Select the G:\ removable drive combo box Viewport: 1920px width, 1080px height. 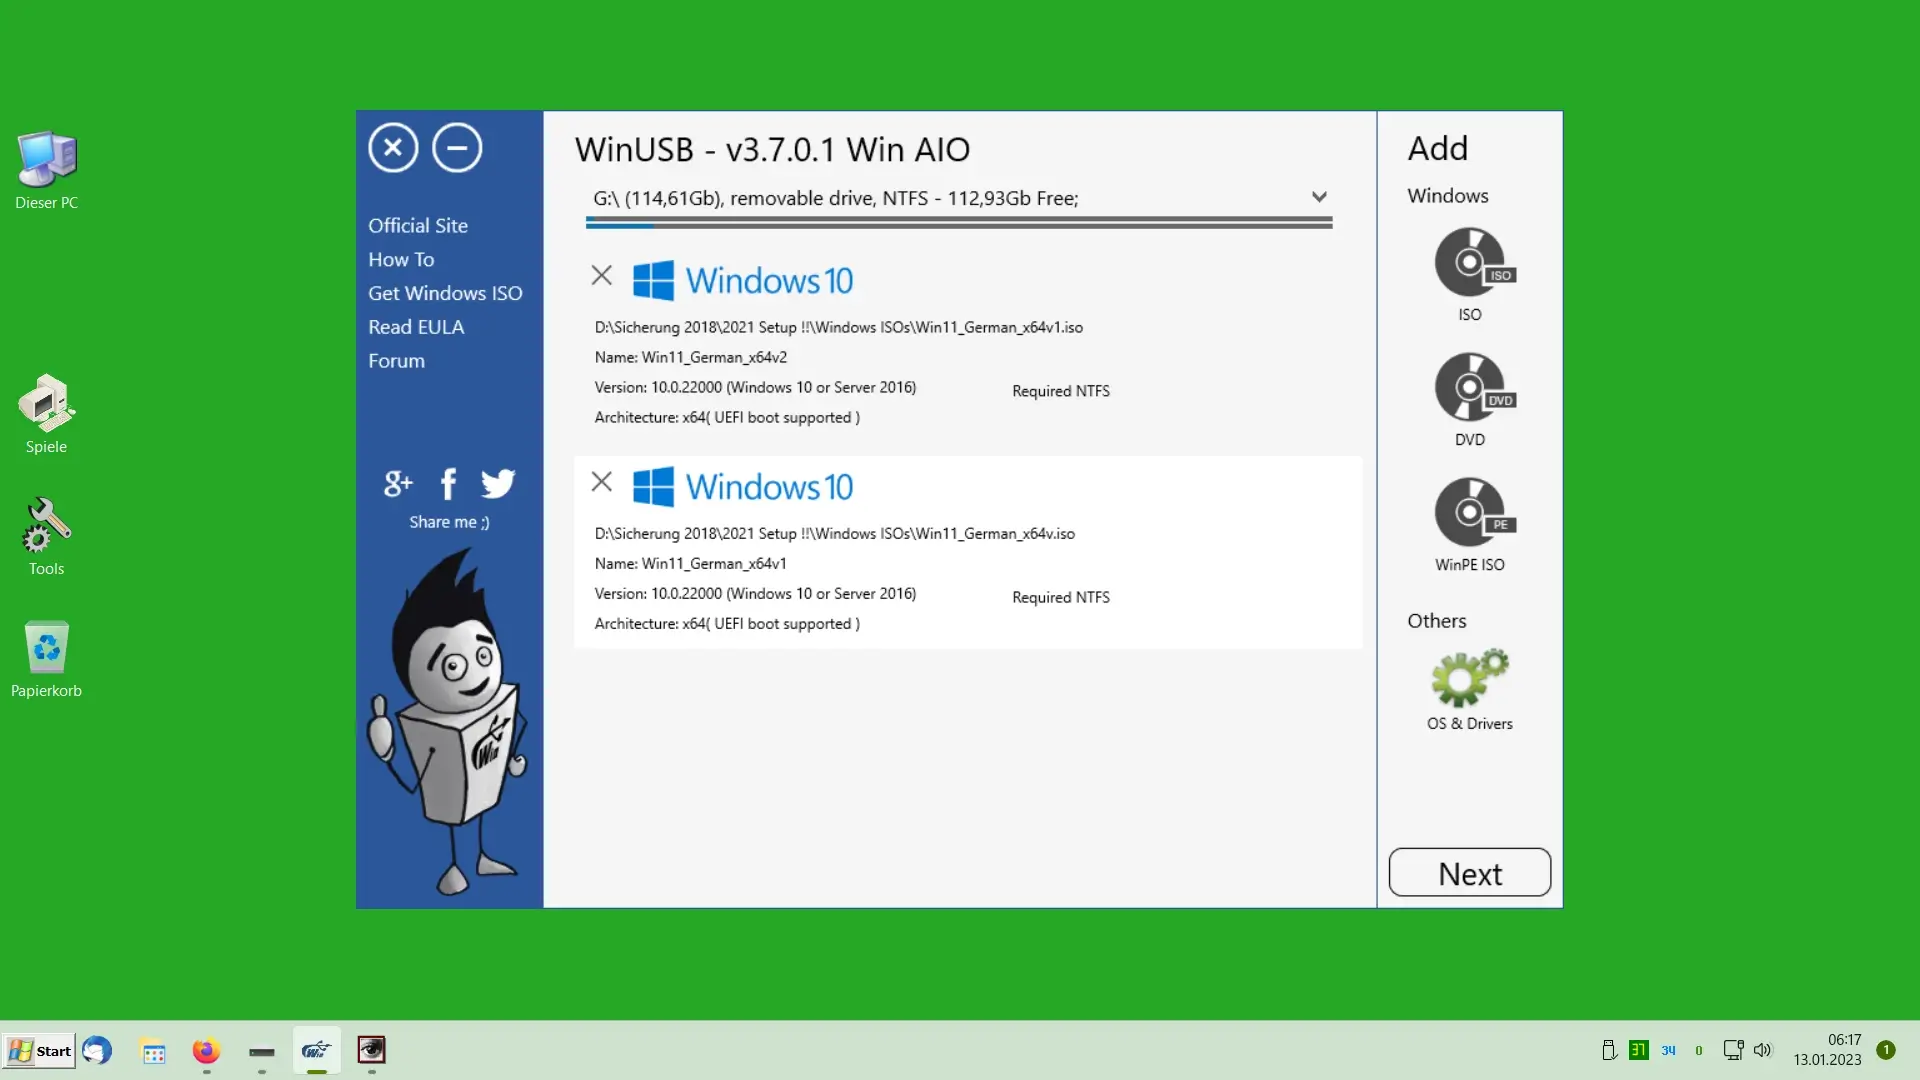click(x=959, y=198)
